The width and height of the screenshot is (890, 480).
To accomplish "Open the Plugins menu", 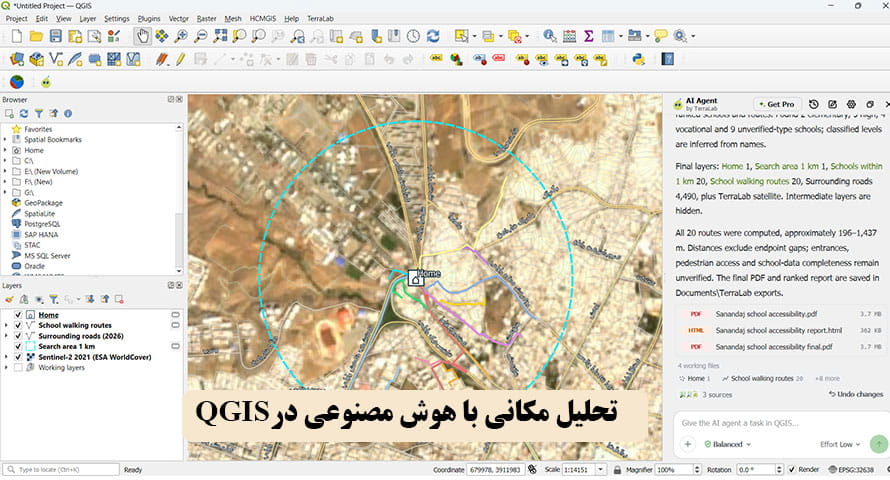I will coord(149,19).
